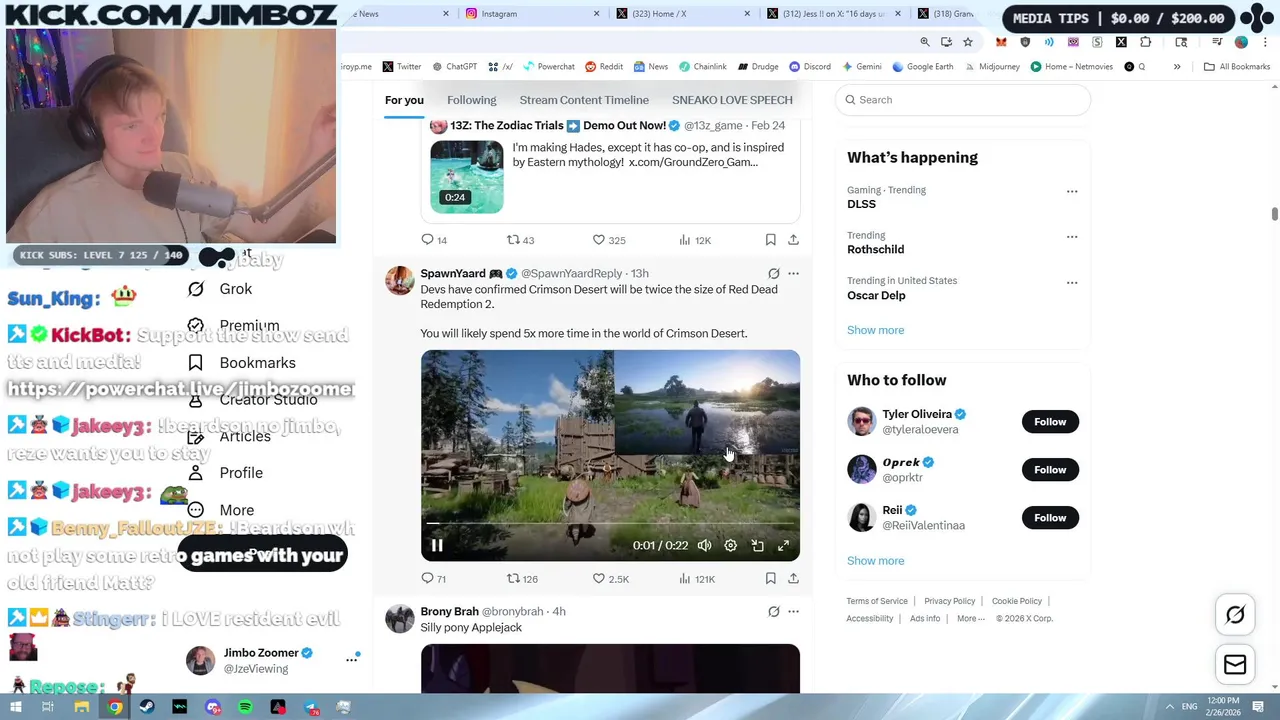Expand hidden bookmarks chevron
Viewport: 1280px width, 720px height.
point(1177,67)
